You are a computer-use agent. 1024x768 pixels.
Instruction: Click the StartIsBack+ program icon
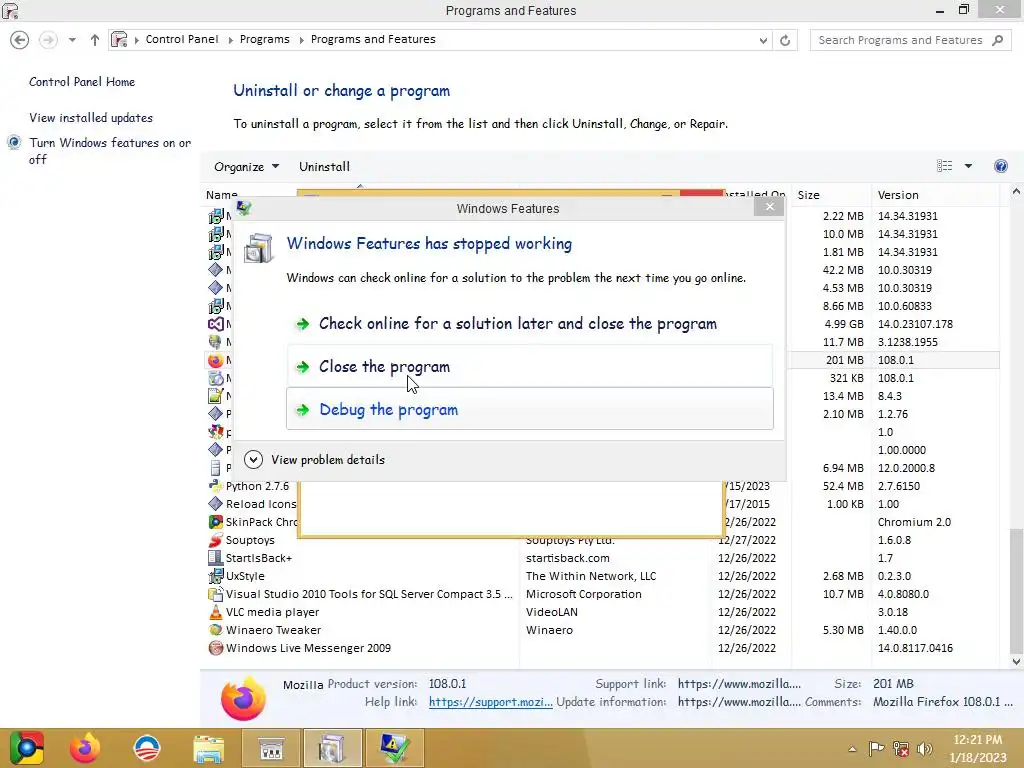[x=216, y=558]
